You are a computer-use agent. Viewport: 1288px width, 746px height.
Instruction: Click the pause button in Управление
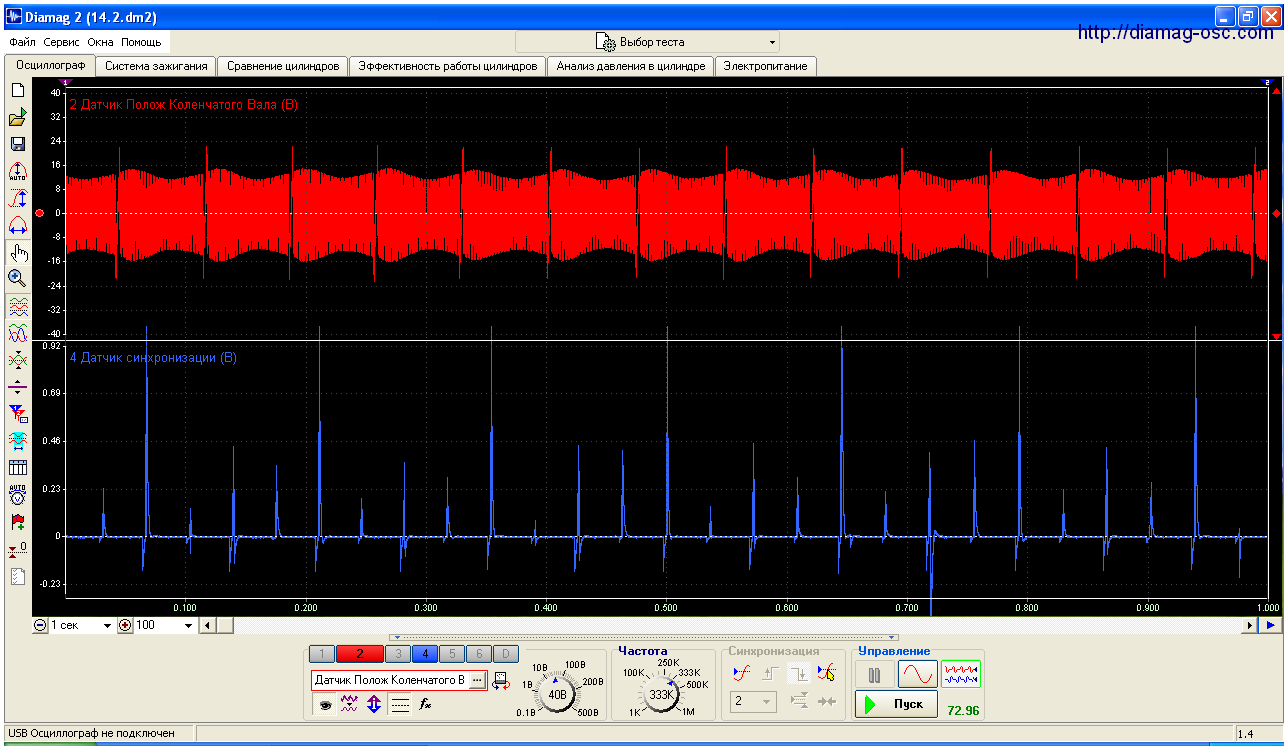pyautogui.click(x=875, y=674)
